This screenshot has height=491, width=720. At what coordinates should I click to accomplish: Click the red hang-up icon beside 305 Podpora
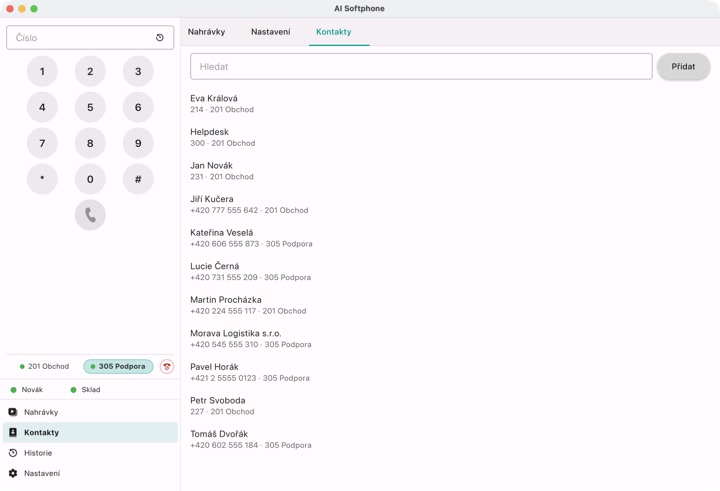click(x=167, y=367)
